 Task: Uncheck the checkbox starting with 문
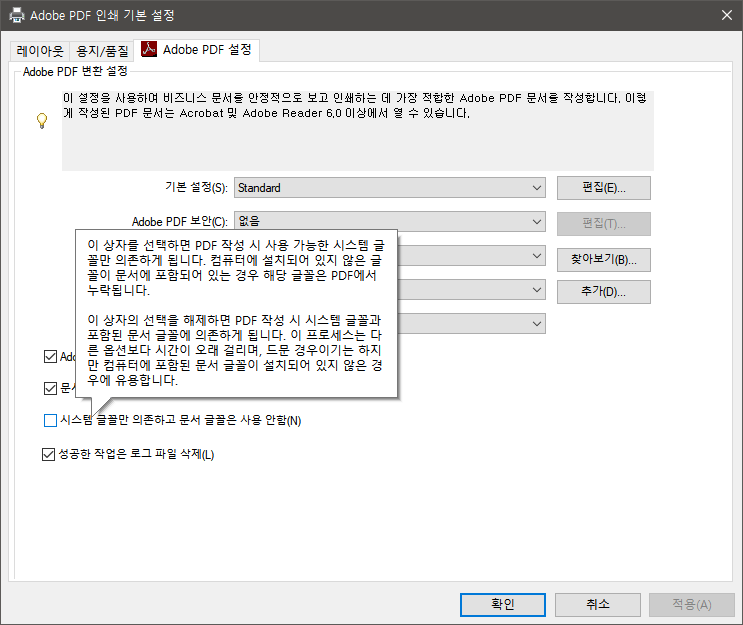pos(50,389)
